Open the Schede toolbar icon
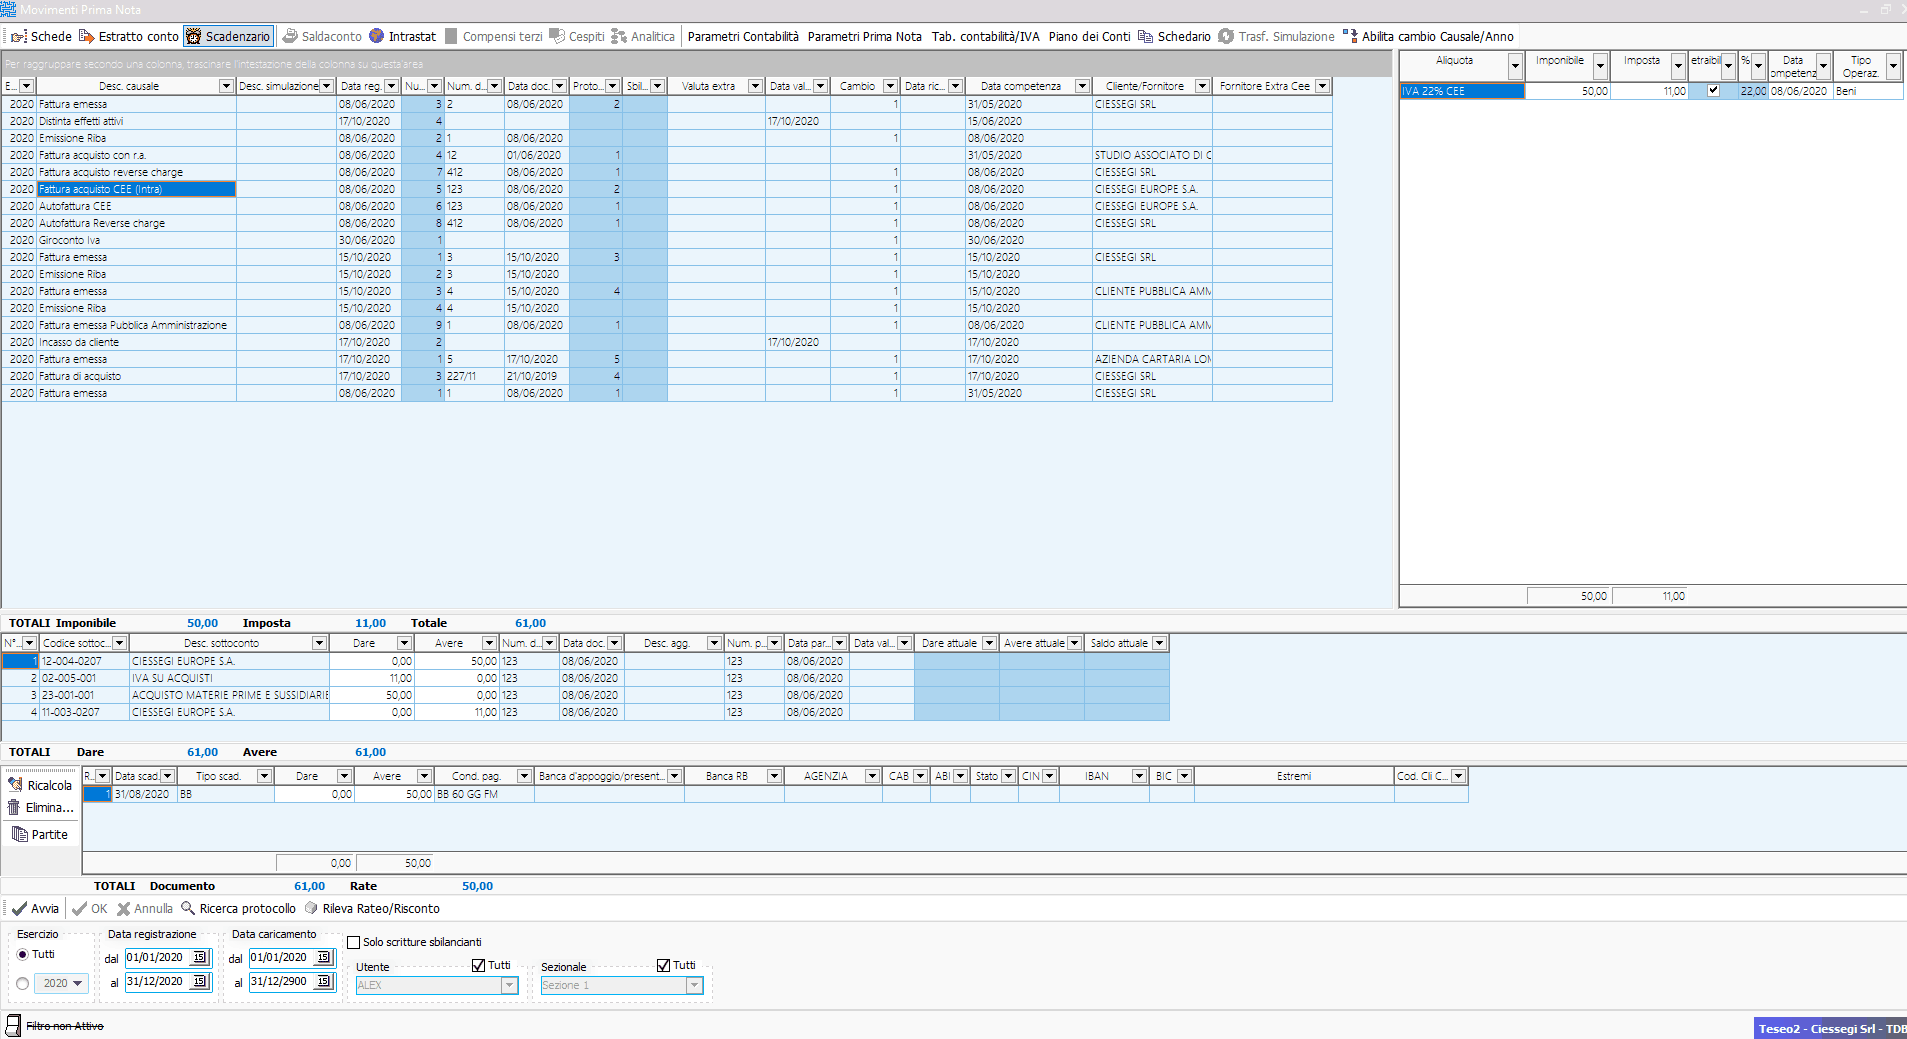Image resolution: width=1907 pixels, height=1039 pixels. pyautogui.click(x=18, y=36)
